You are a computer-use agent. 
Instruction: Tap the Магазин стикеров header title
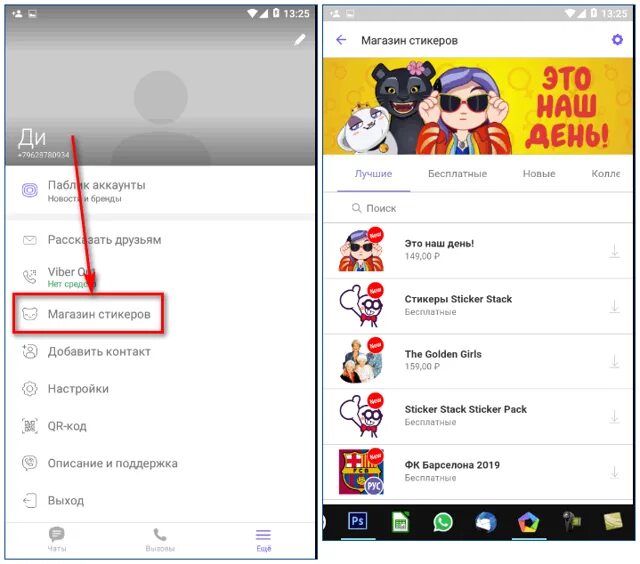409,40
